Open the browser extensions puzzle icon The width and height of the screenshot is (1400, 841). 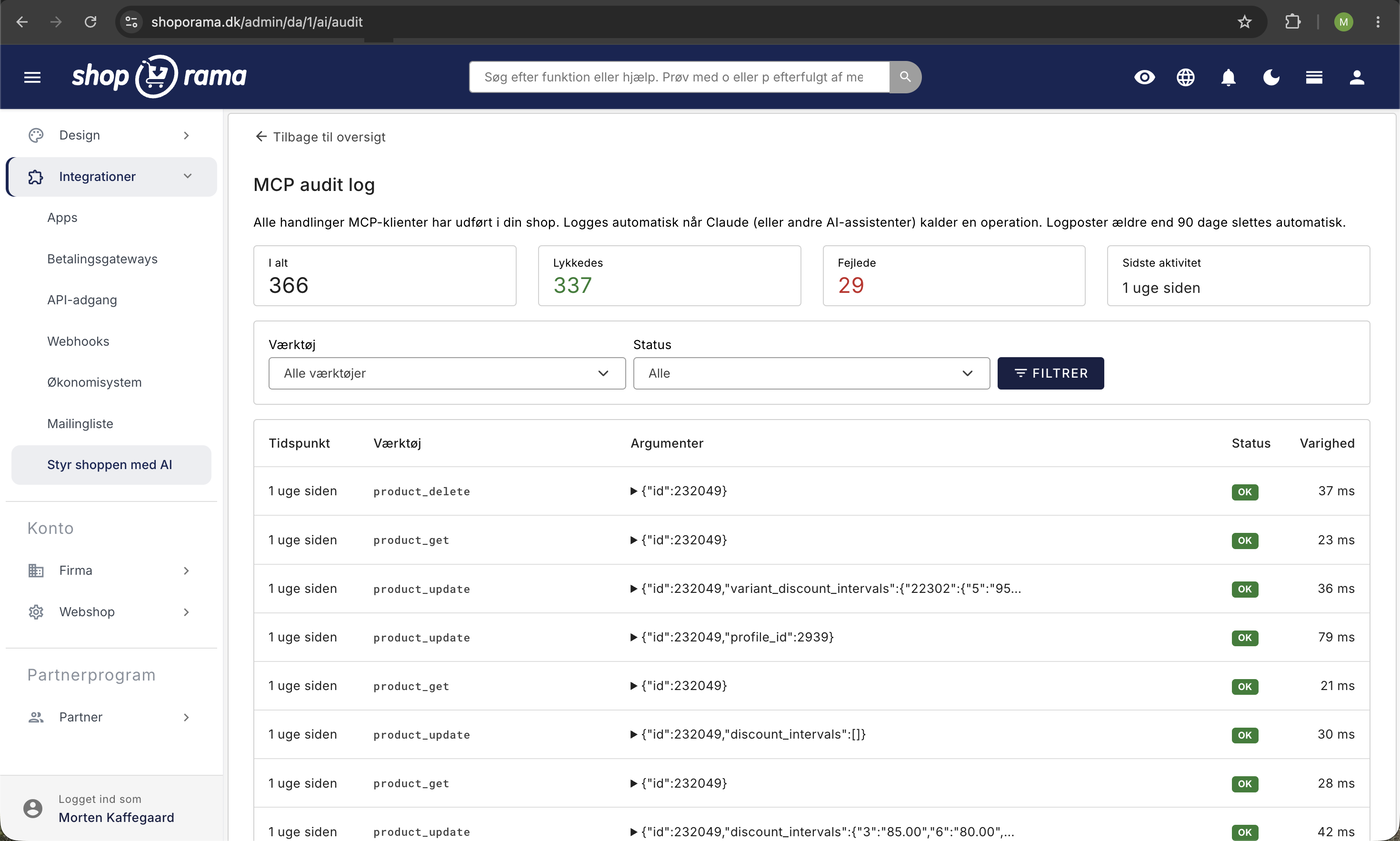click(1293, 21)
